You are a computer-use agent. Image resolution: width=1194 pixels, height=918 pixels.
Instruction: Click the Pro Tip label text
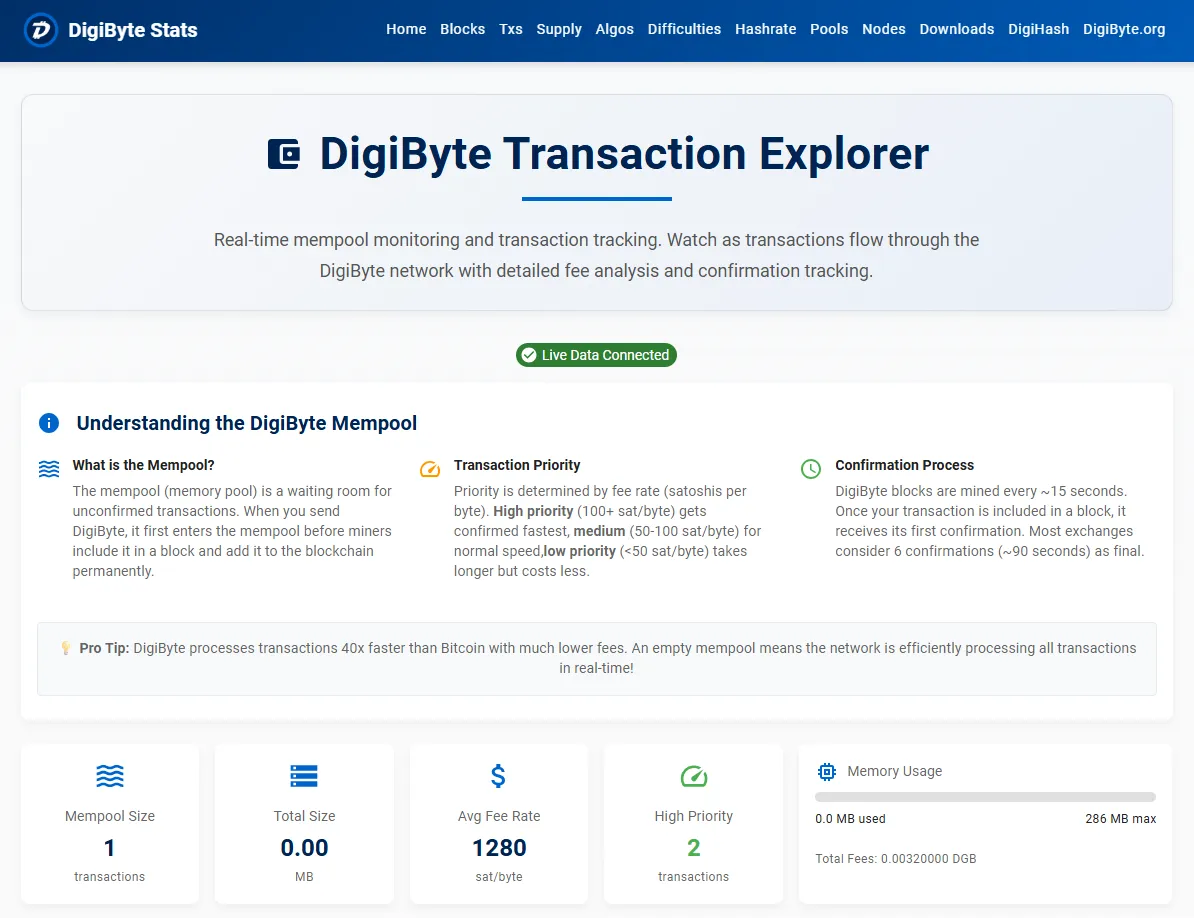tap(104, 649)
